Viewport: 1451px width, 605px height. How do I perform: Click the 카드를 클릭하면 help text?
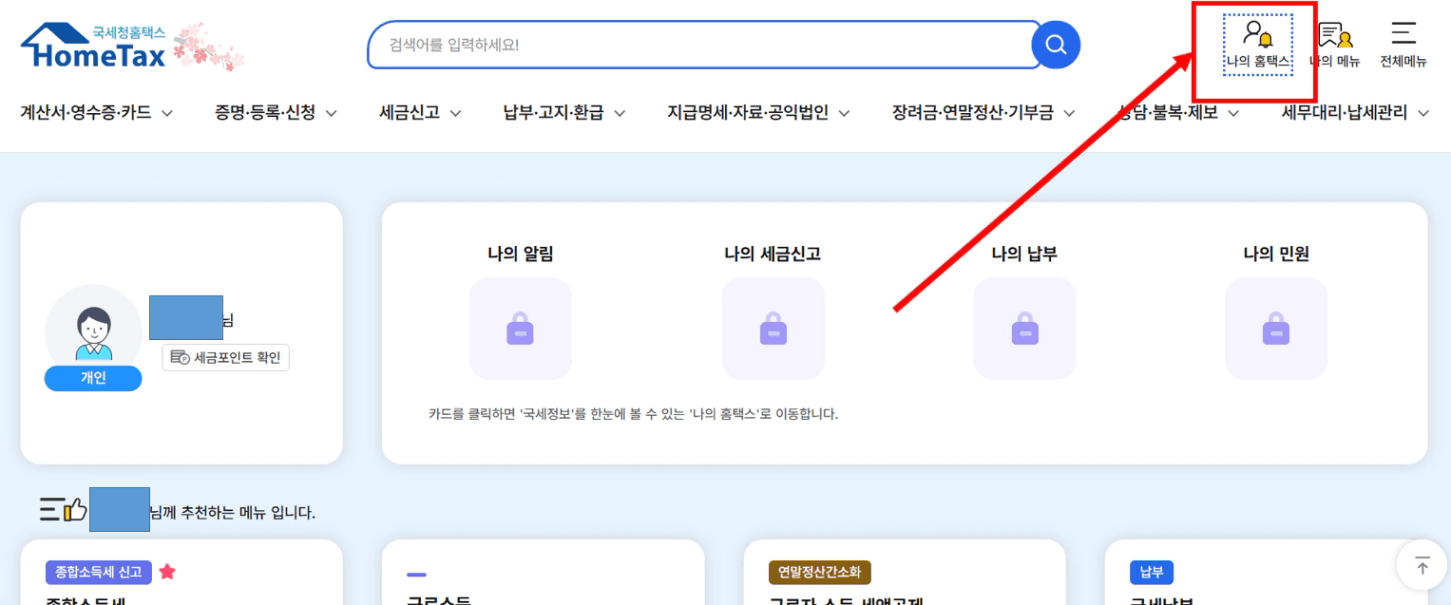click(633, 413)
